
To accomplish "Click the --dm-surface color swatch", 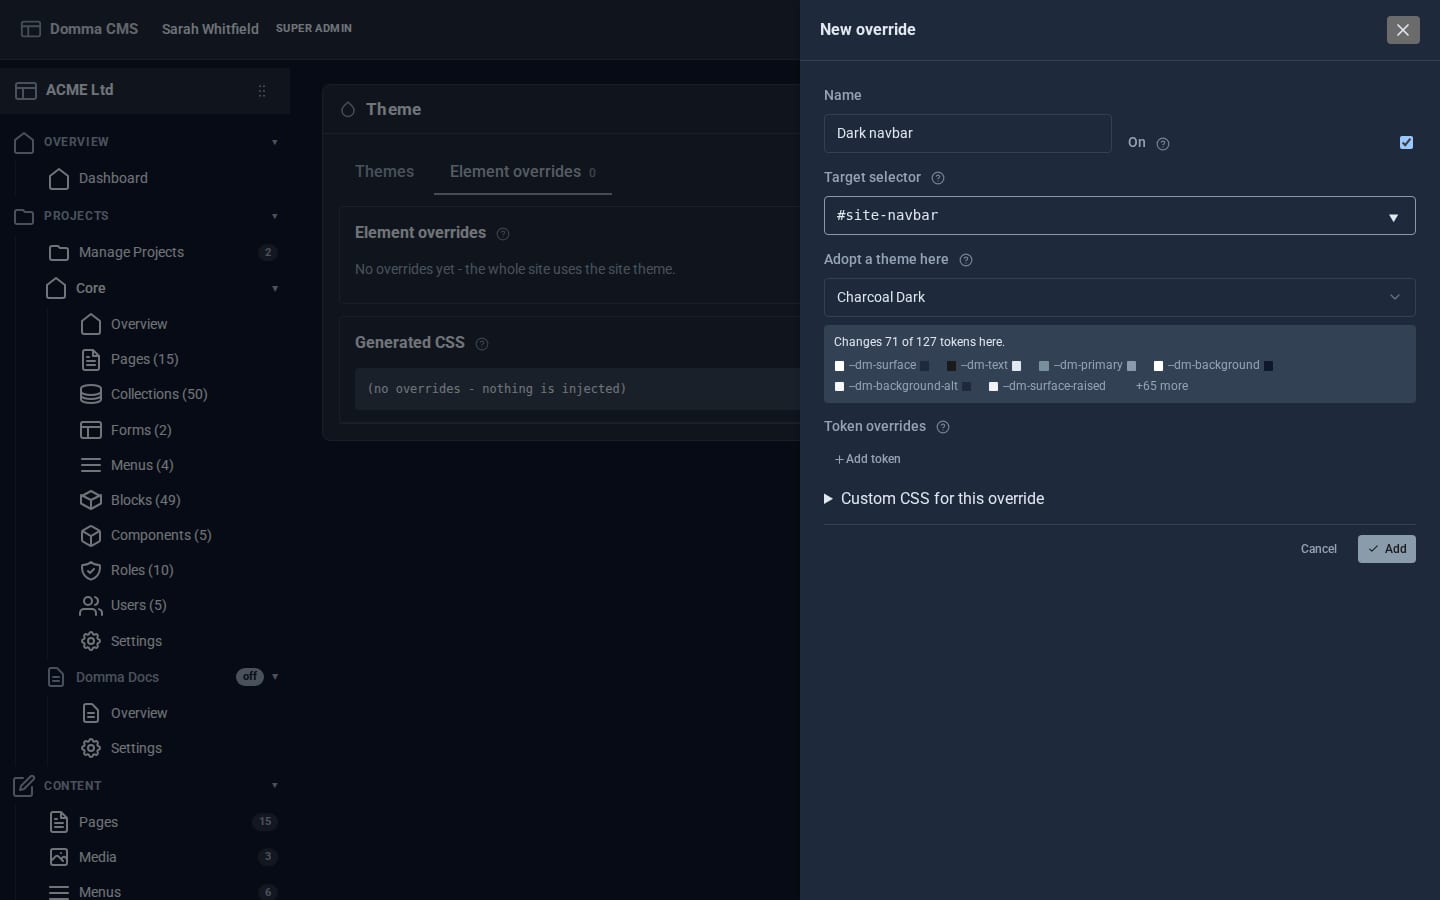I will 839,366.
